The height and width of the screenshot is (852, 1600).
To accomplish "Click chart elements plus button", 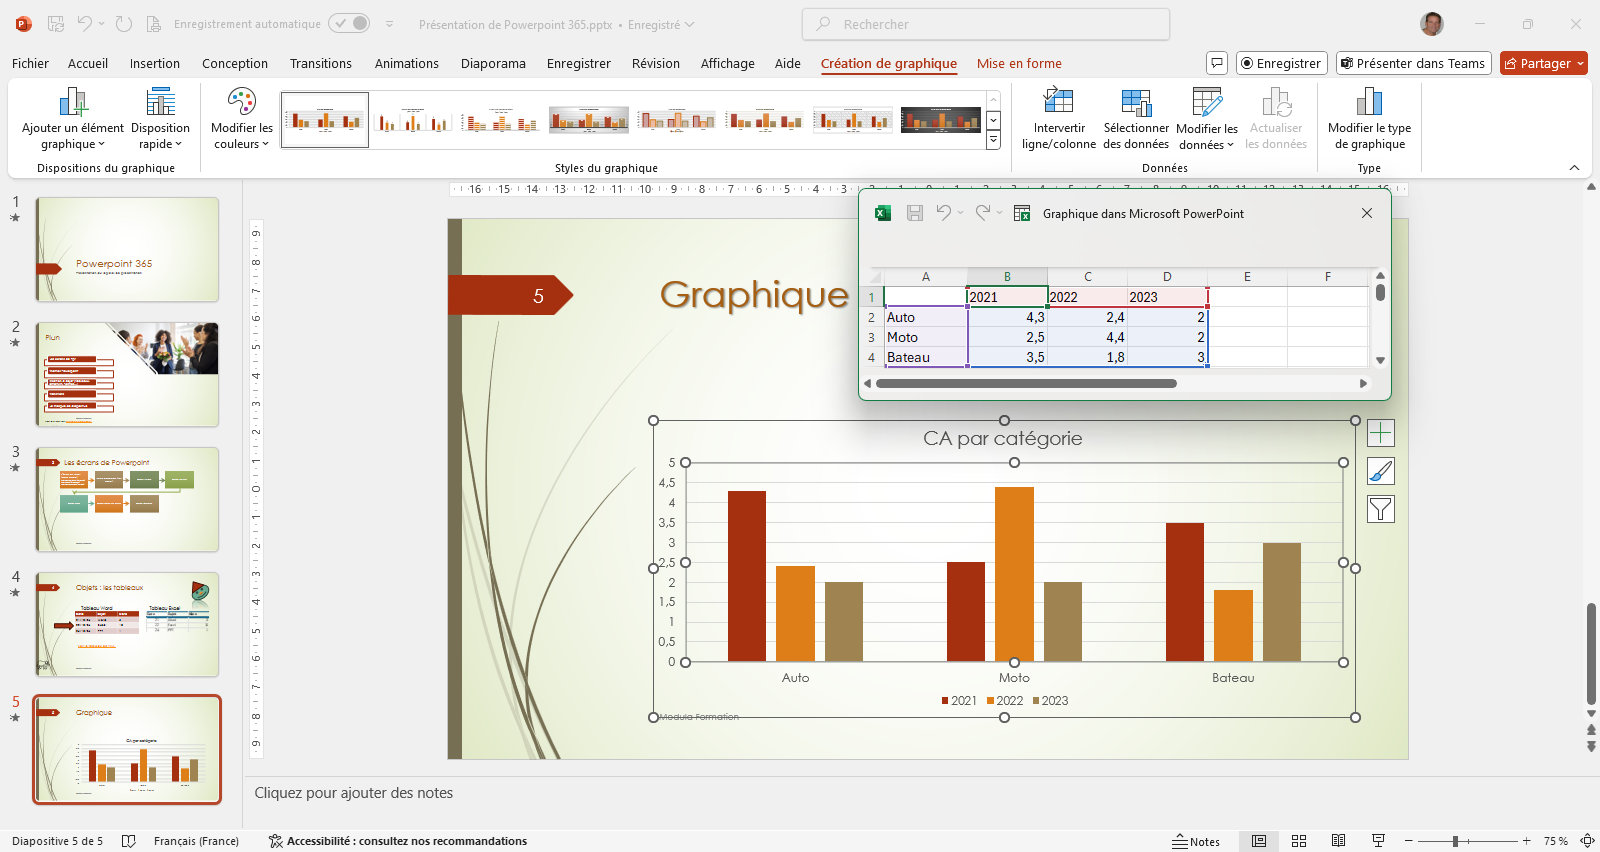I will click(1380, 433).
